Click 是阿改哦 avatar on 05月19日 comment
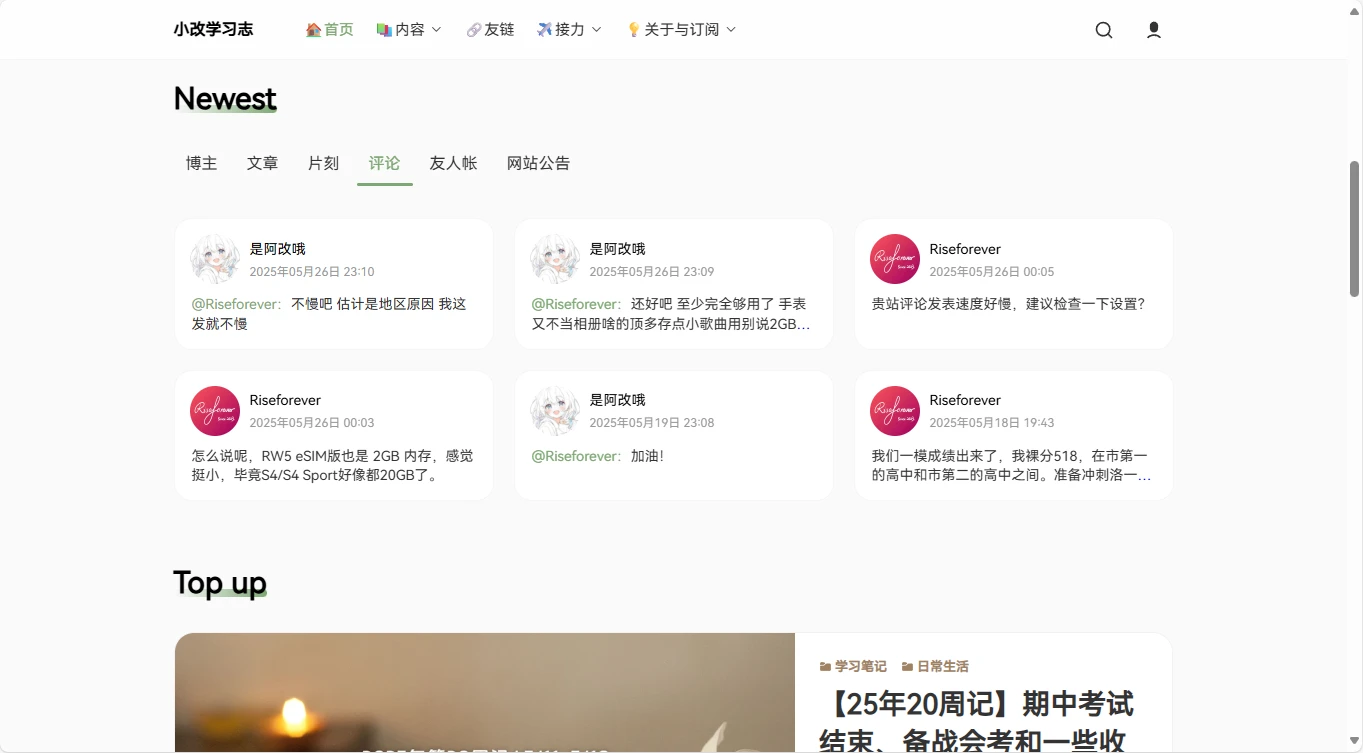Viewport: 1363px width, 753px height. tap(555, 411)
